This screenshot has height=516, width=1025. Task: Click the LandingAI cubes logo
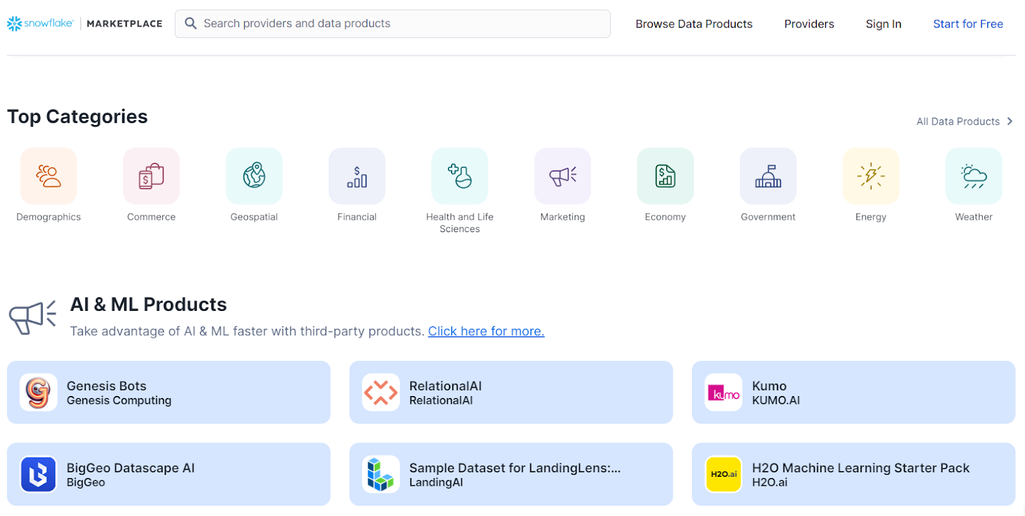[381, 474]
